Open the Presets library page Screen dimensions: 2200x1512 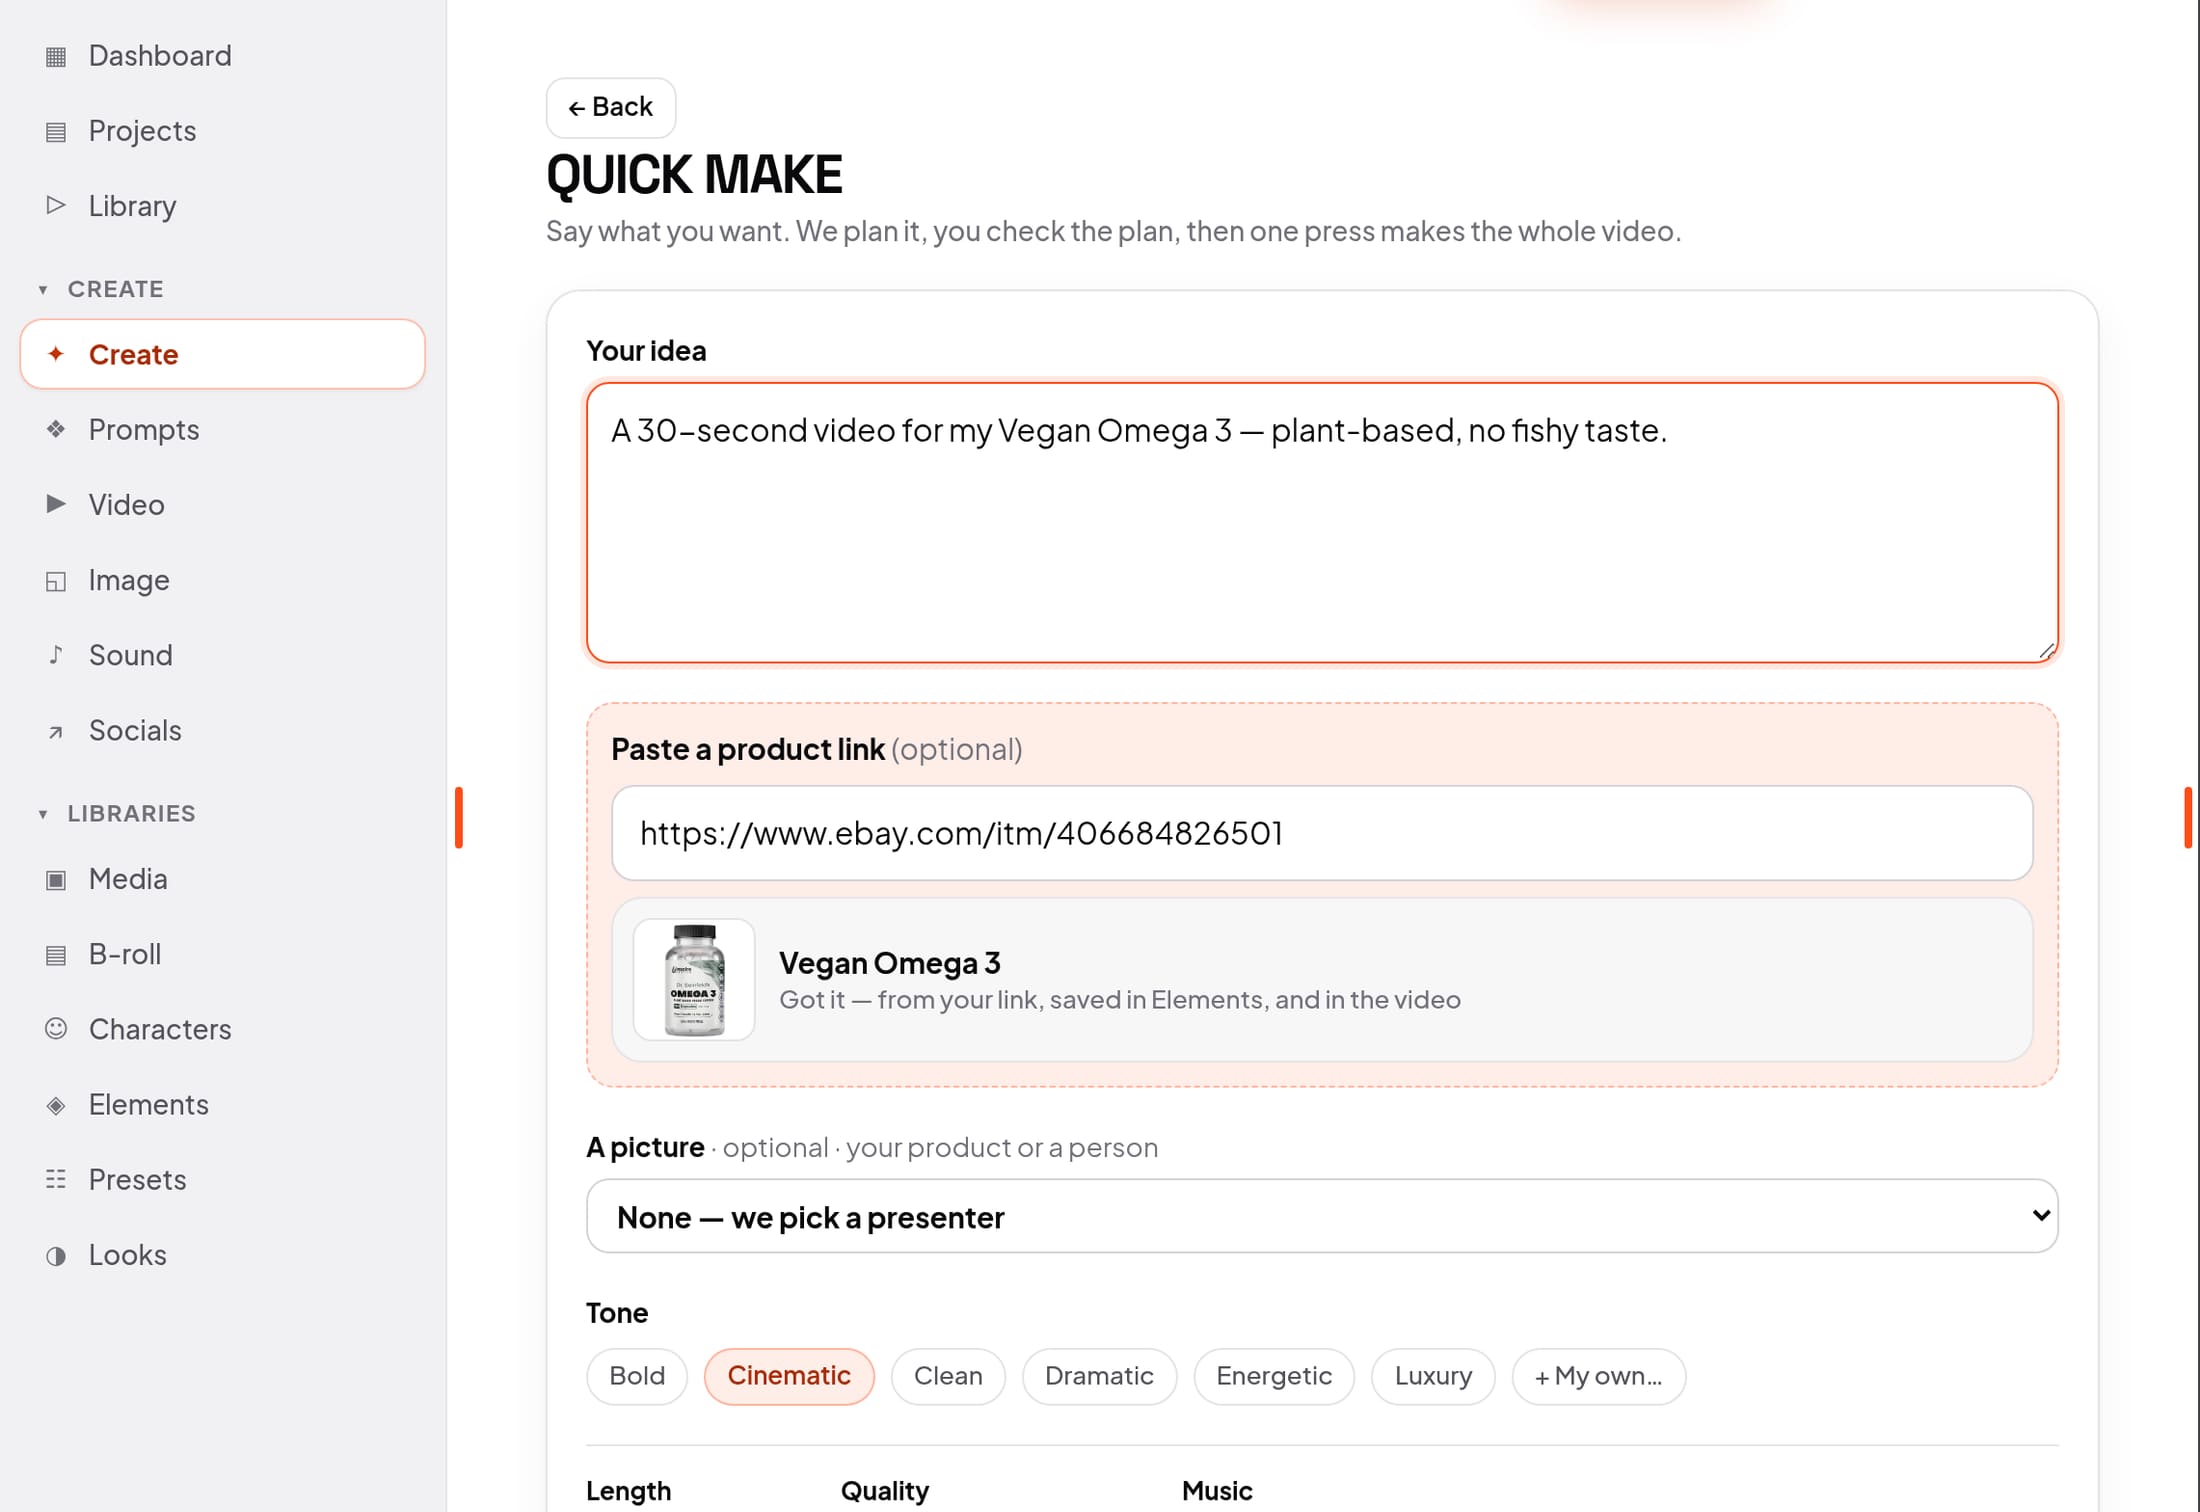pos(222,1180)
